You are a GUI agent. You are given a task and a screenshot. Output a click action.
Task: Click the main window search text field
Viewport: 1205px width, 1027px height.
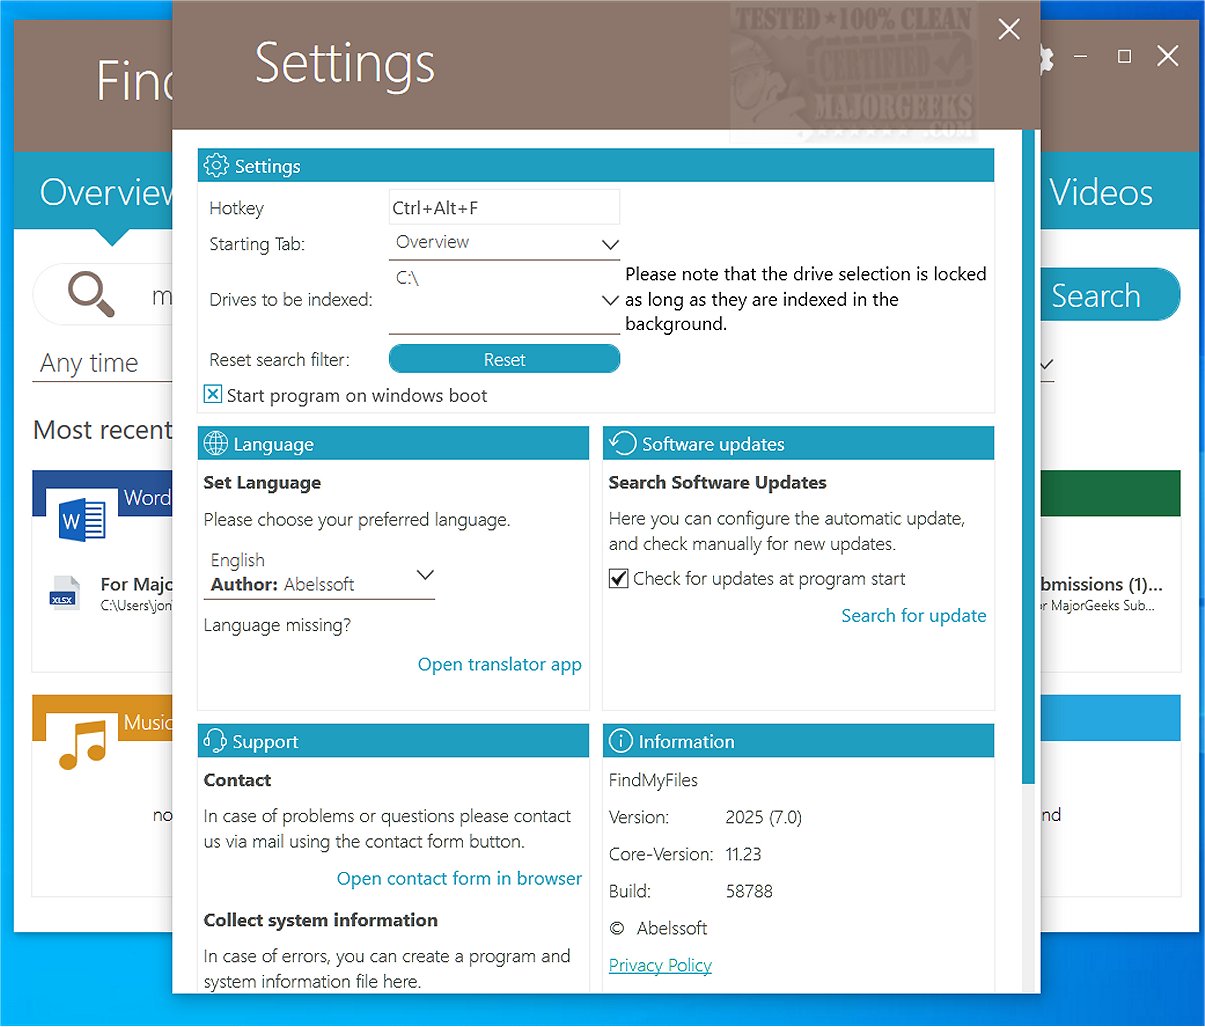[x=160, y=296]
